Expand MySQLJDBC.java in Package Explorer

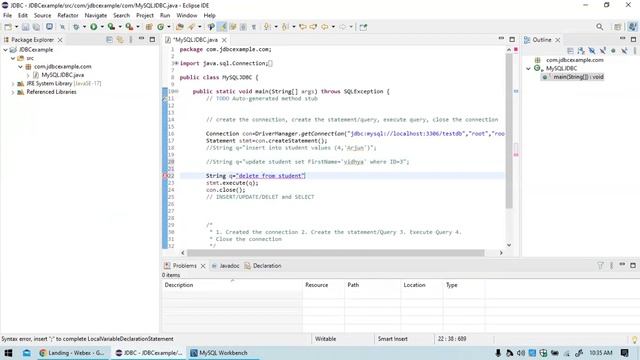pyautogui.click(x=28, y=75)
